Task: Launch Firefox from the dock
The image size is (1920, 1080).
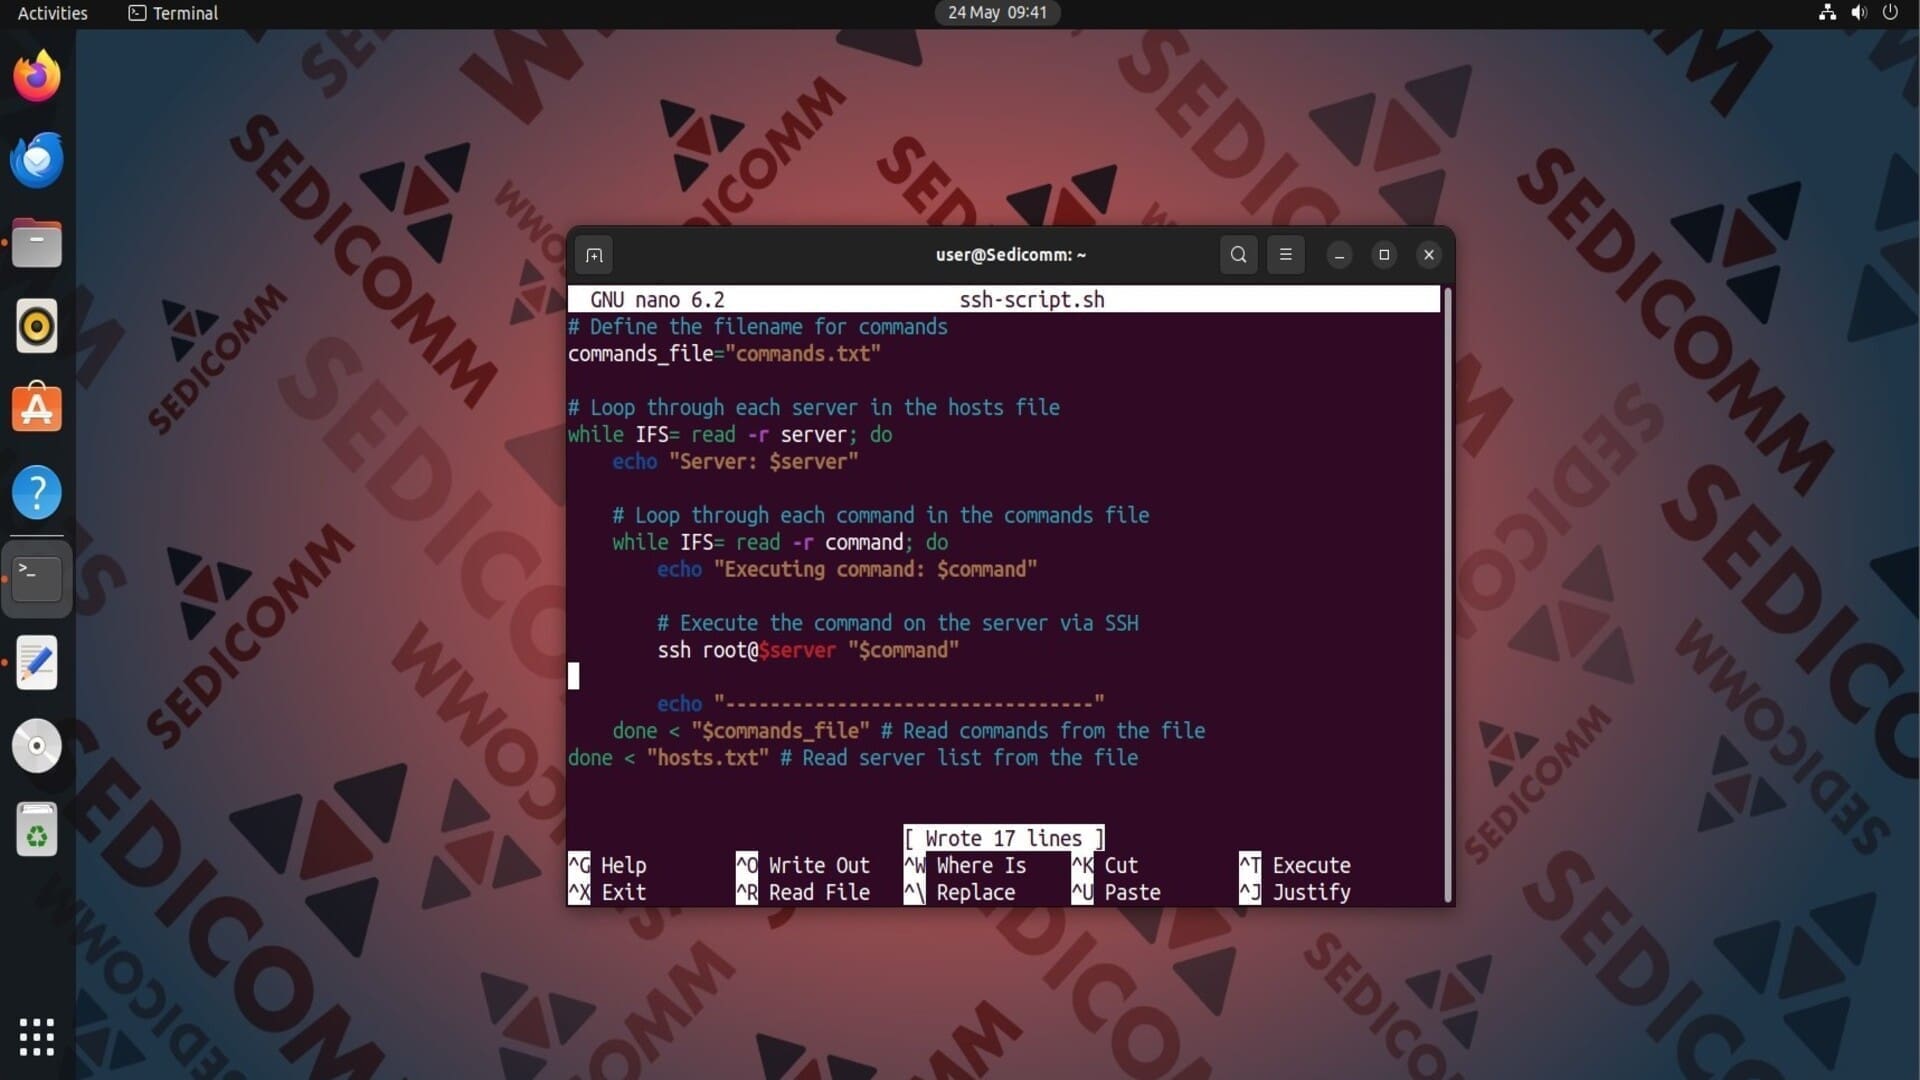Action: [x=37, y=77]
